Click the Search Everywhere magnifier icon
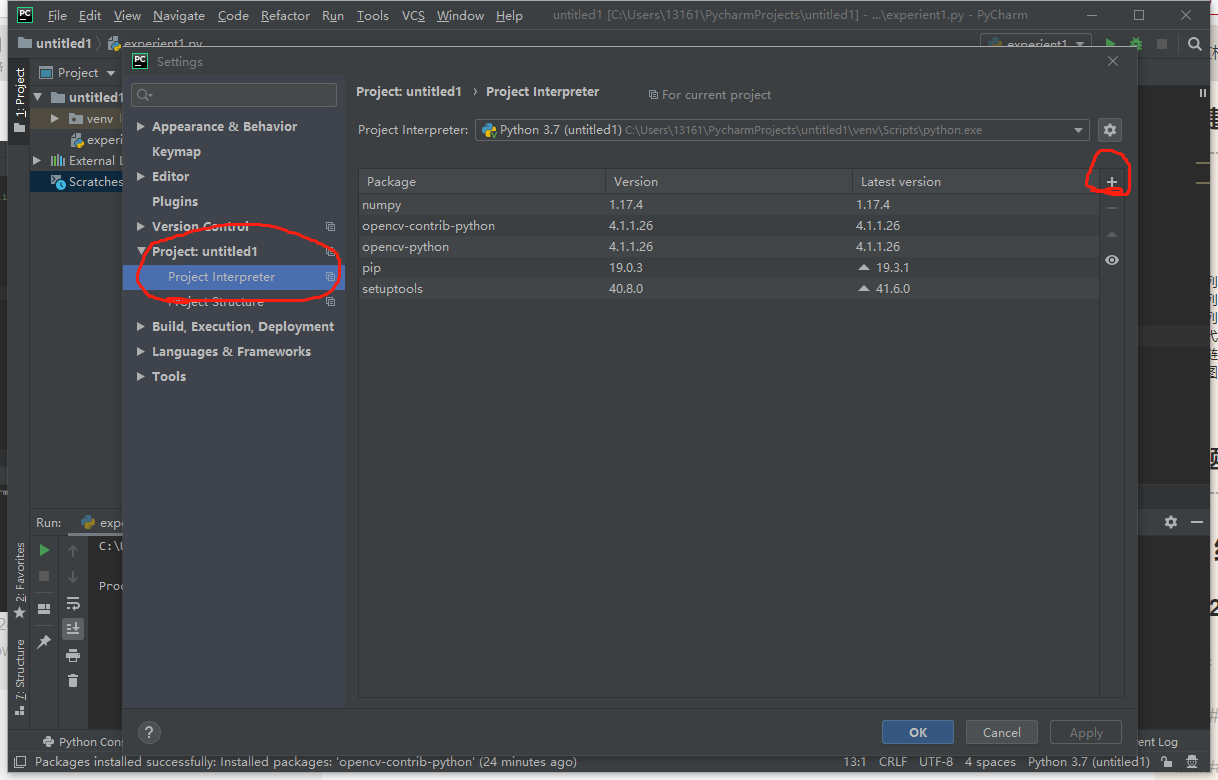This screenshot has width=1218, height=780. tap(1195, 44)
